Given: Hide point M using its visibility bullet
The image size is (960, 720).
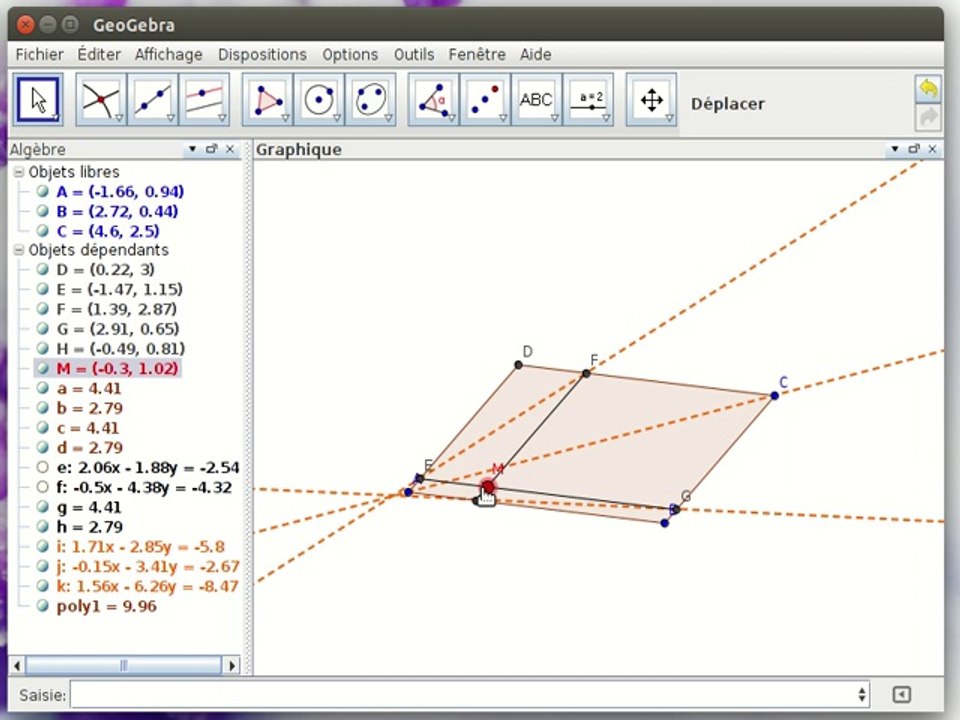Looking at the screenshot, I should tap(42, 369).
